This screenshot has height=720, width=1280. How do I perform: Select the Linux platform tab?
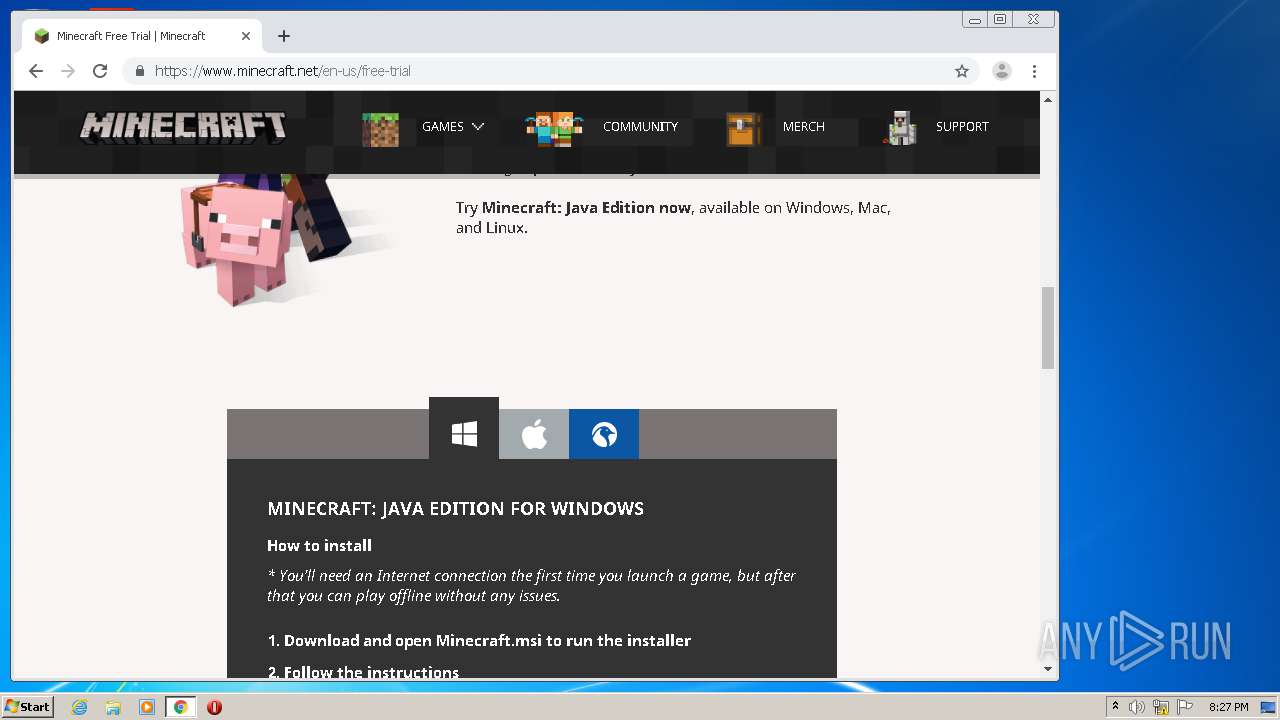point(604,434)
